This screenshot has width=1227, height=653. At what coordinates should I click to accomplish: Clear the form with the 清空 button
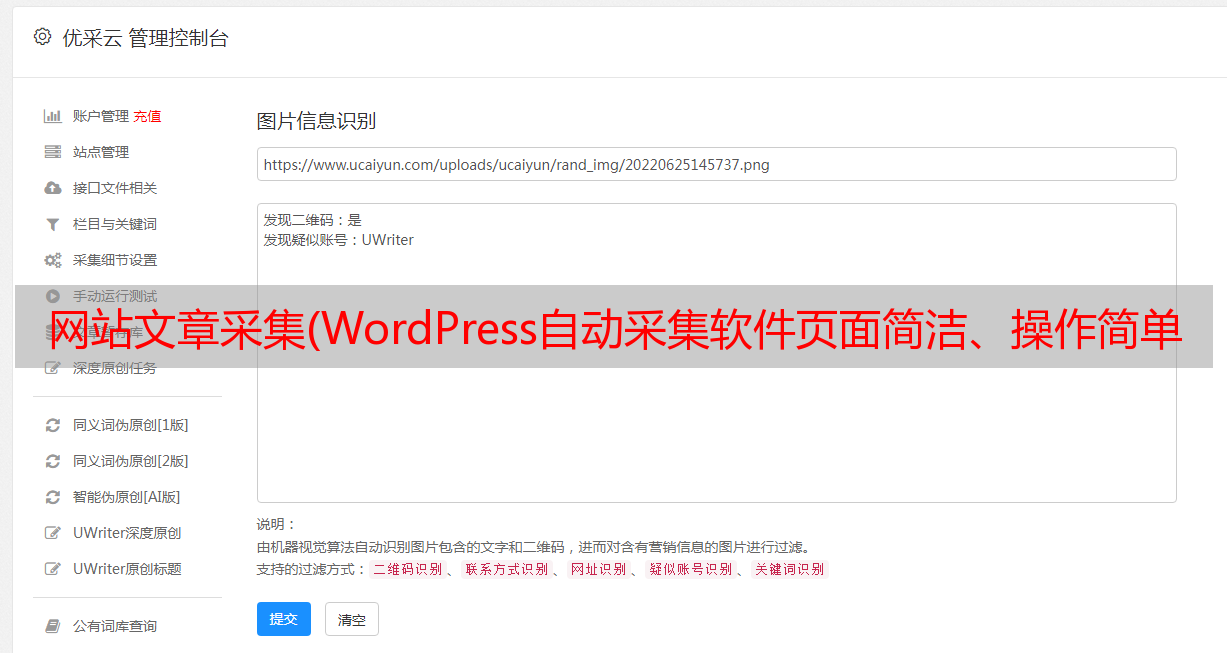click(x=352, y=619)
